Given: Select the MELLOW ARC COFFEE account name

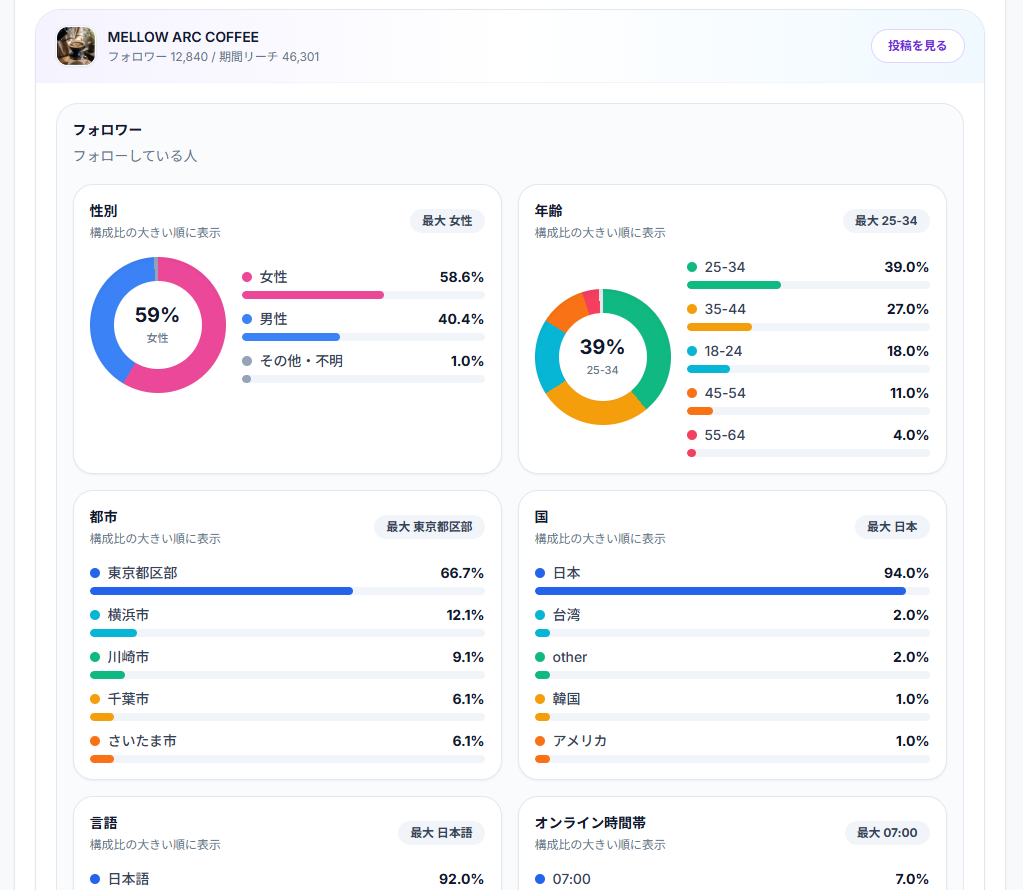Looking at the screenshot, I should point(183,37).
